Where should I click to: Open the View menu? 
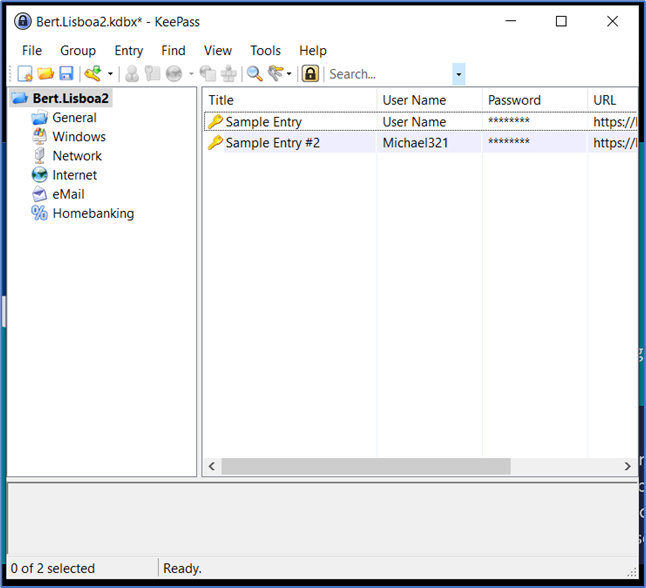(x=218, y=51)
